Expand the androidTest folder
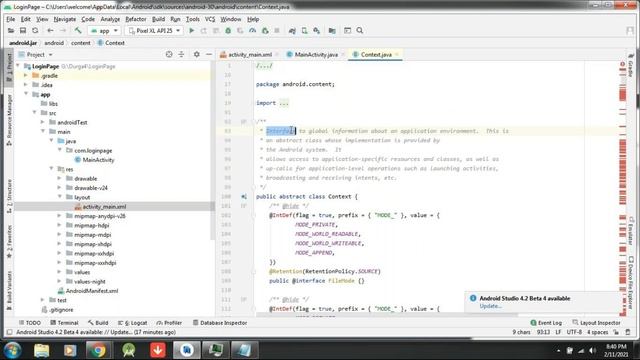 pos(43,122)
